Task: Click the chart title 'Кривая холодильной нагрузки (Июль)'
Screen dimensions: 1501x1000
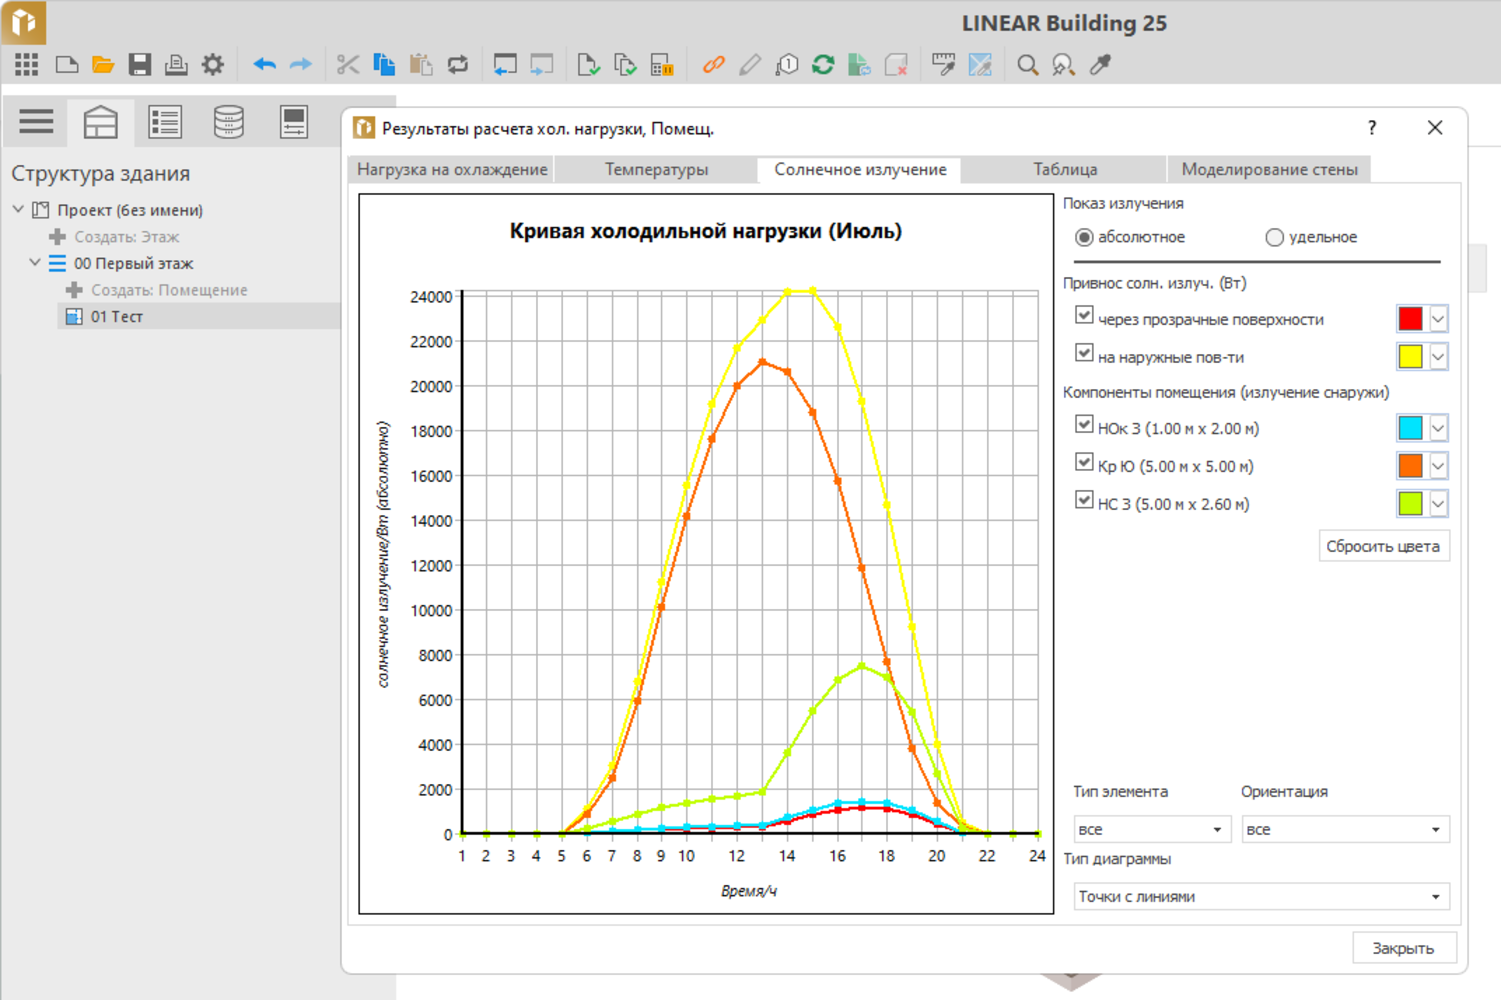Action: tap(706, 231)
